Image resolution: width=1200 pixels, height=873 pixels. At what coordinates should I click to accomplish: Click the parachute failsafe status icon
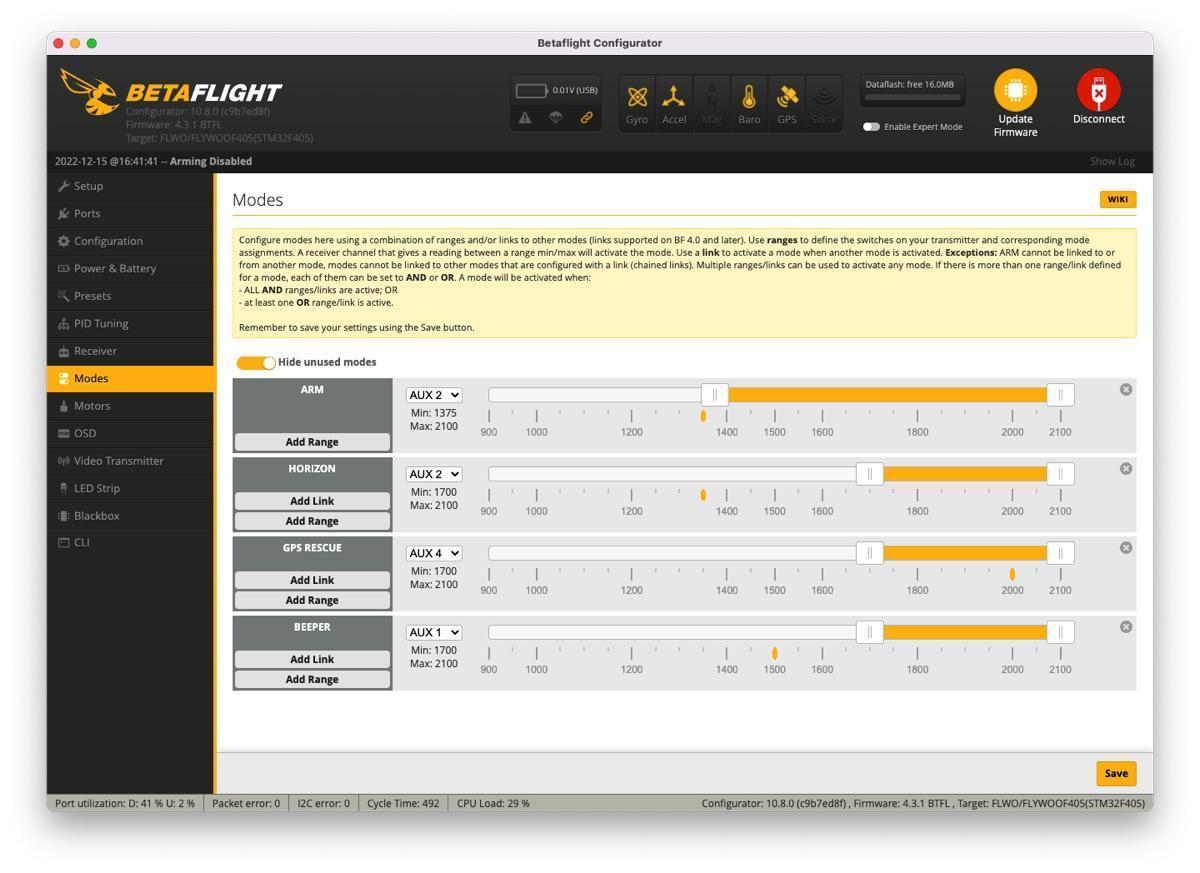pyautogui.click(x=556, y=117)
